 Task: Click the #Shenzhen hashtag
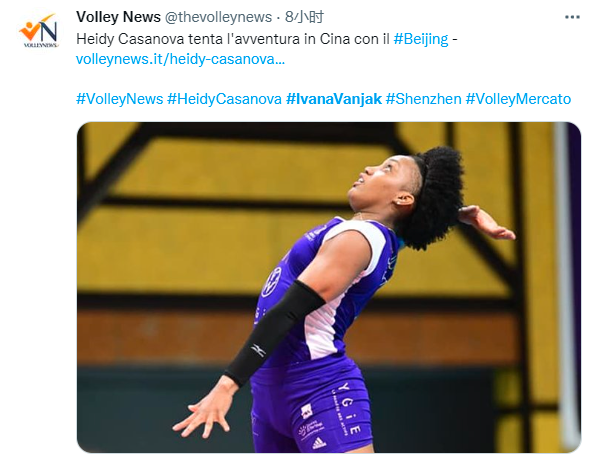(x=423, y=99)
